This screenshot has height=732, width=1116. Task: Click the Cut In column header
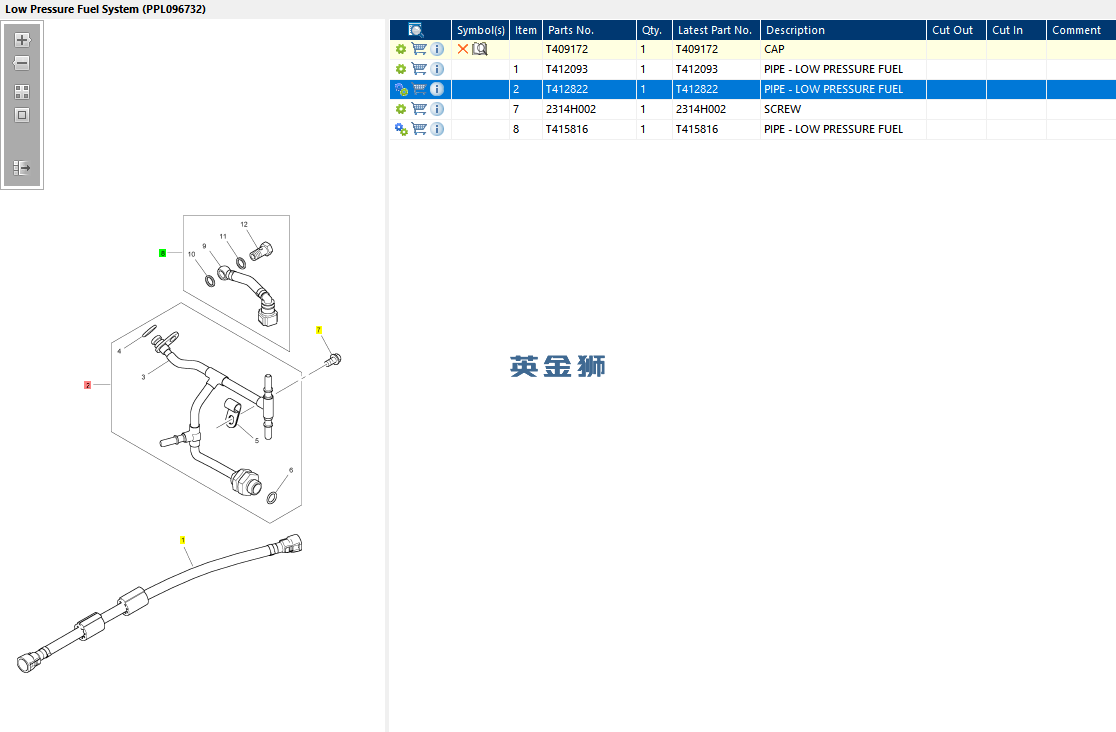1016,30
